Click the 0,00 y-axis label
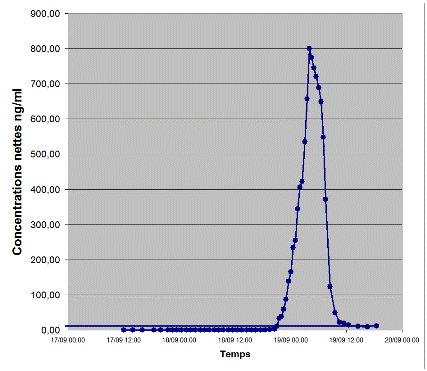427x371 pixels. point(51,330)
